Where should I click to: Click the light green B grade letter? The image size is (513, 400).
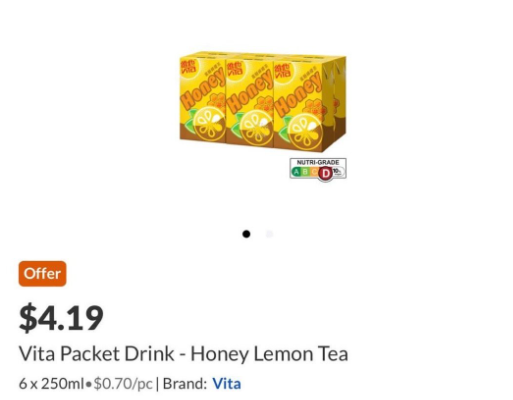pos(305,172)
